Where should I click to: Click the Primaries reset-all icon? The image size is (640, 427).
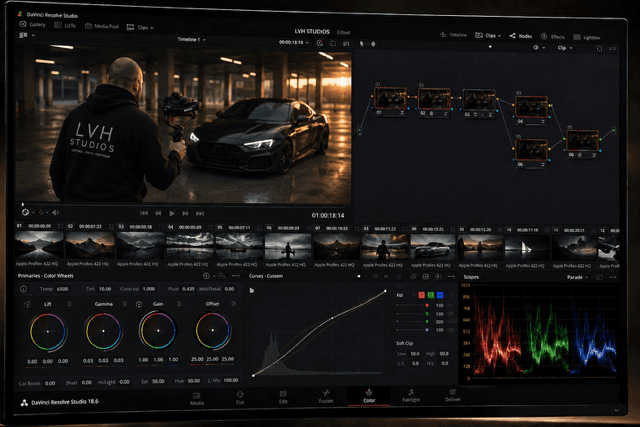coord(222,276)
